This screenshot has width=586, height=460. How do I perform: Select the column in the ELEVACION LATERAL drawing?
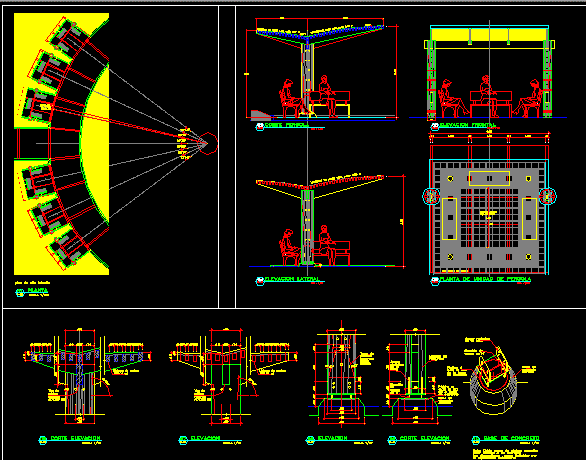[x=307, y=227]
